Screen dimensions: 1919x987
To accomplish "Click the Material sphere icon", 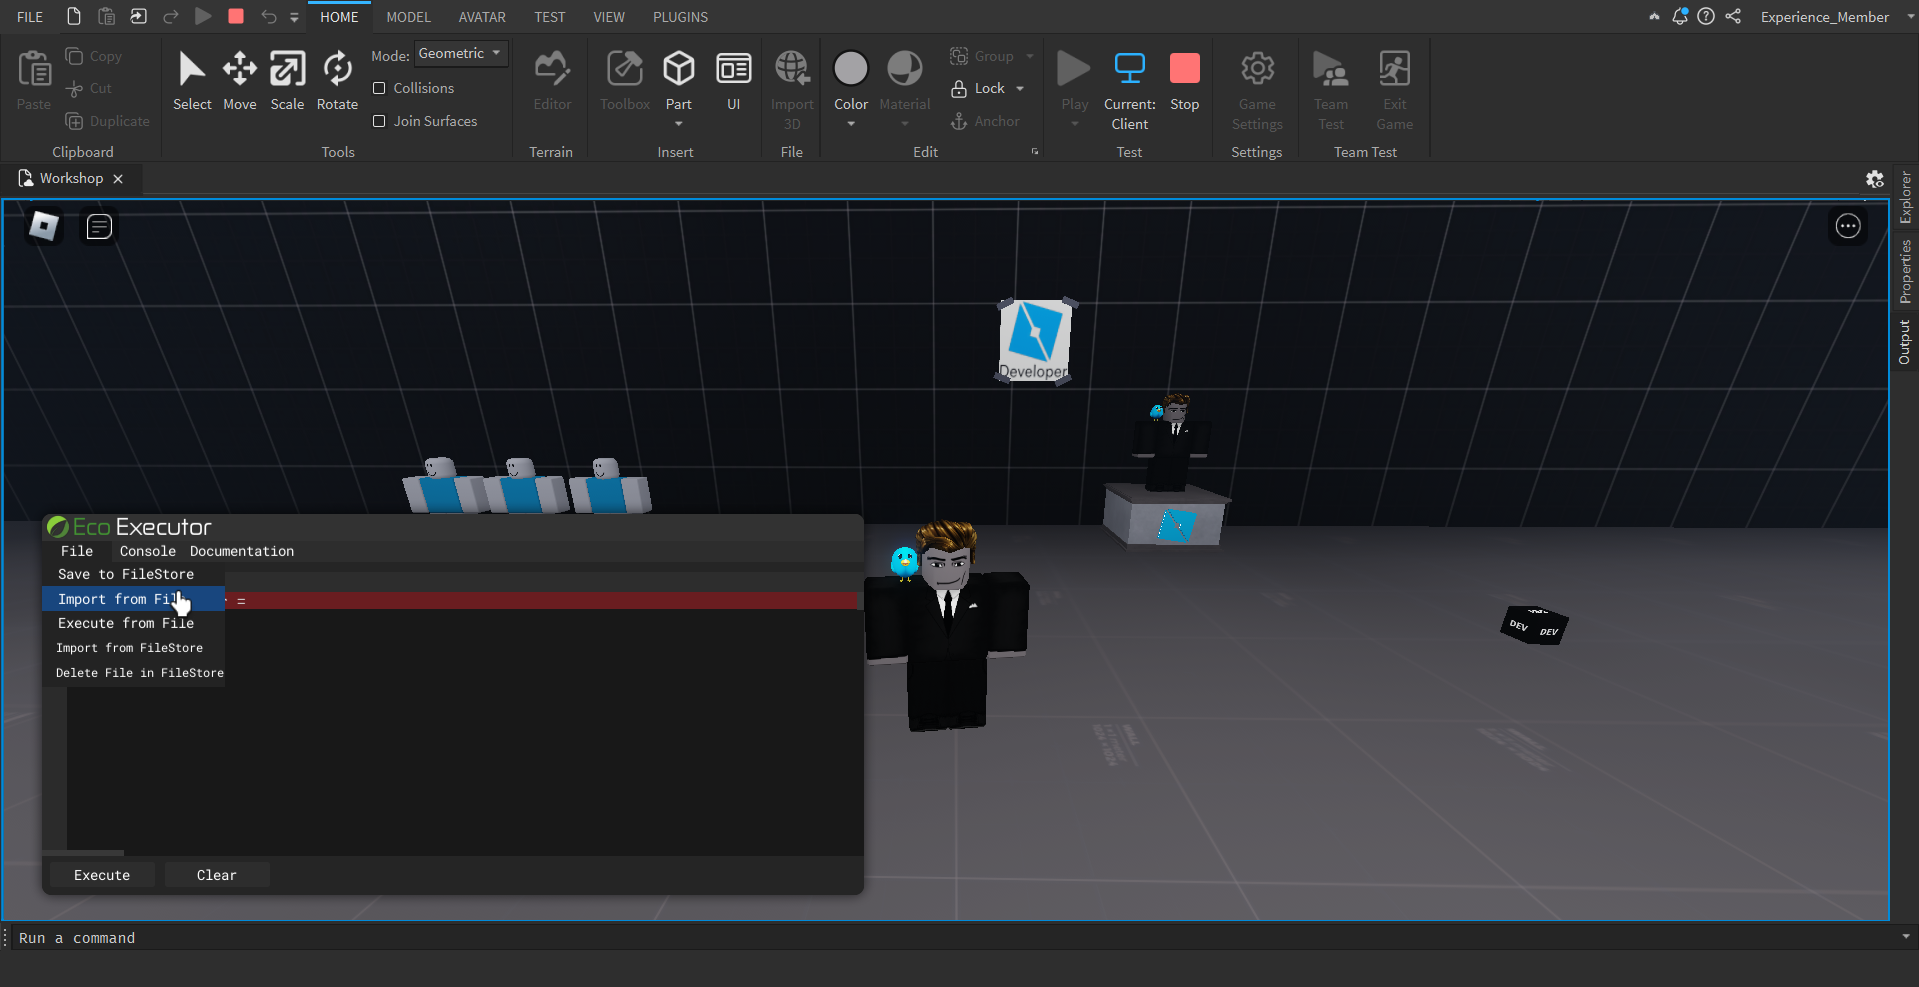I will (905, 69).
